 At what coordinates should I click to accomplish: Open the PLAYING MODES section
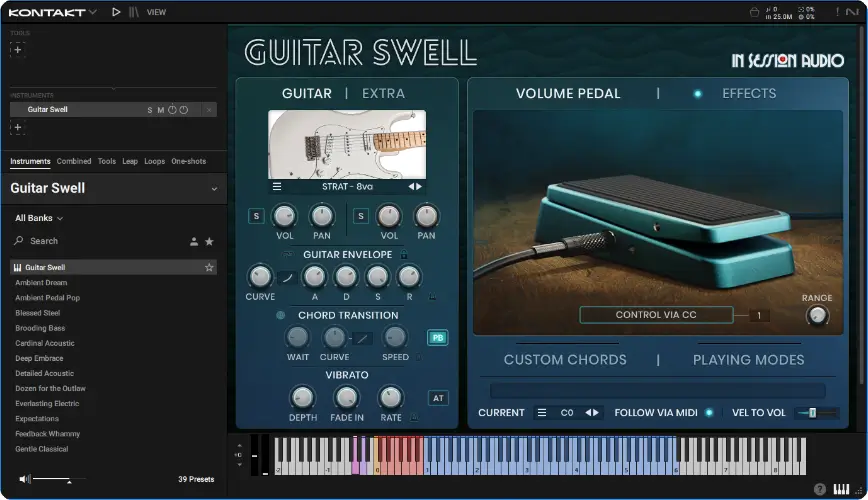(748, 360)
